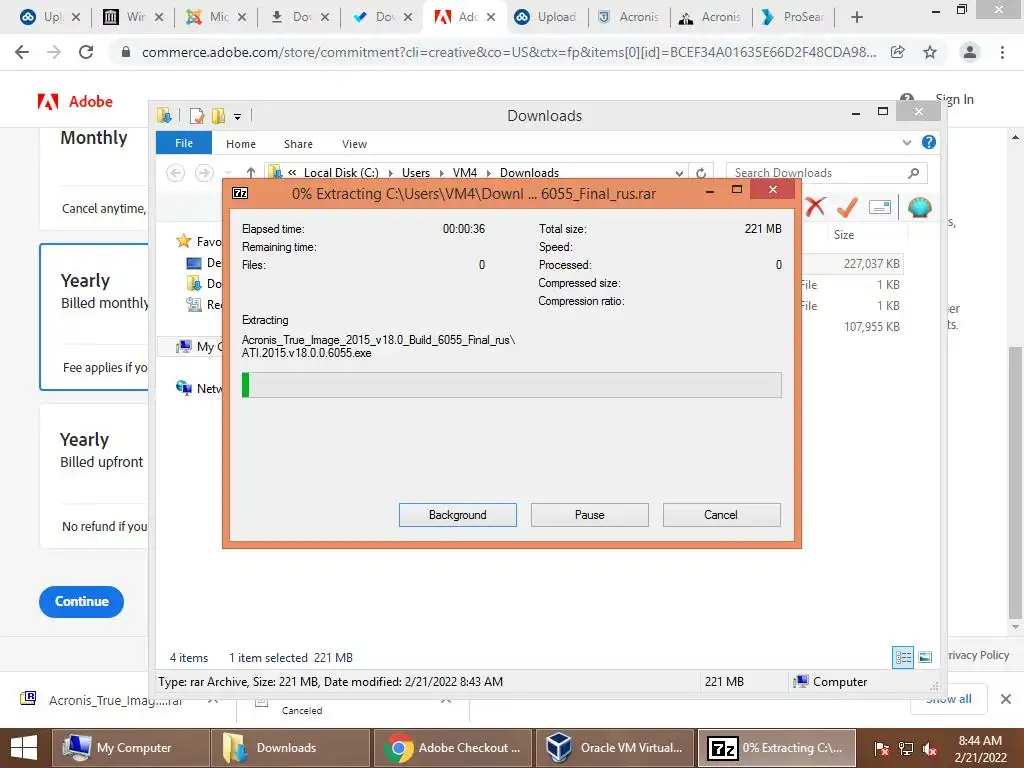
Task: Click Chrome back button
Action: pyautogui.click(x=22, y=52)
